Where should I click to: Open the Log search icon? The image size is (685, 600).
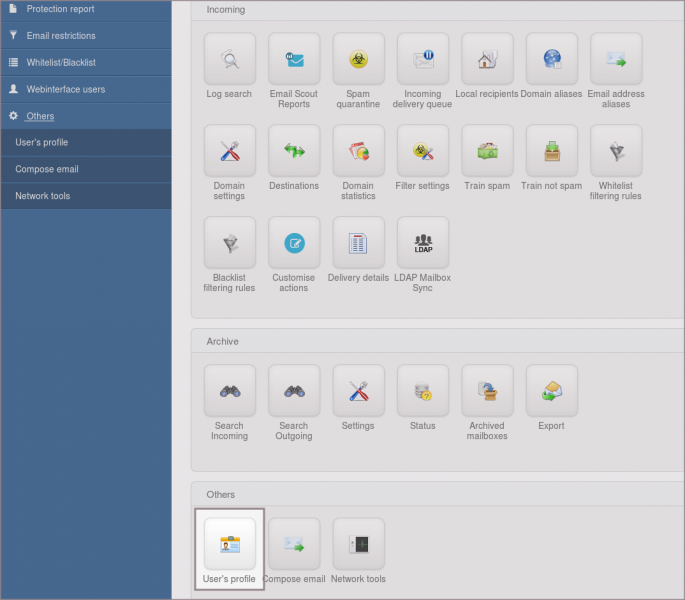click(x=230, y=59)
